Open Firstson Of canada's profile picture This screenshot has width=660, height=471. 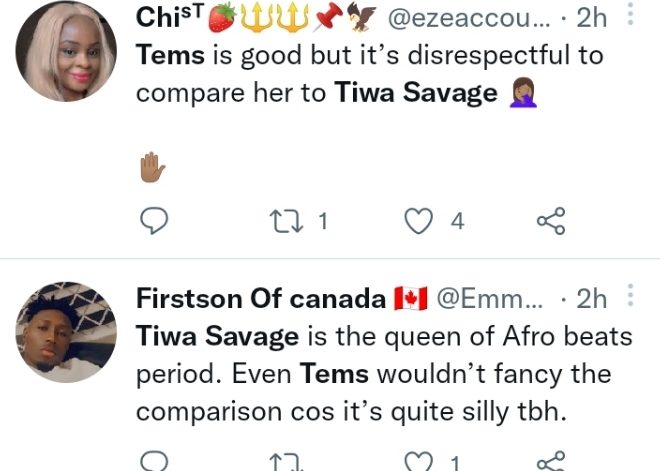point(67,331)
